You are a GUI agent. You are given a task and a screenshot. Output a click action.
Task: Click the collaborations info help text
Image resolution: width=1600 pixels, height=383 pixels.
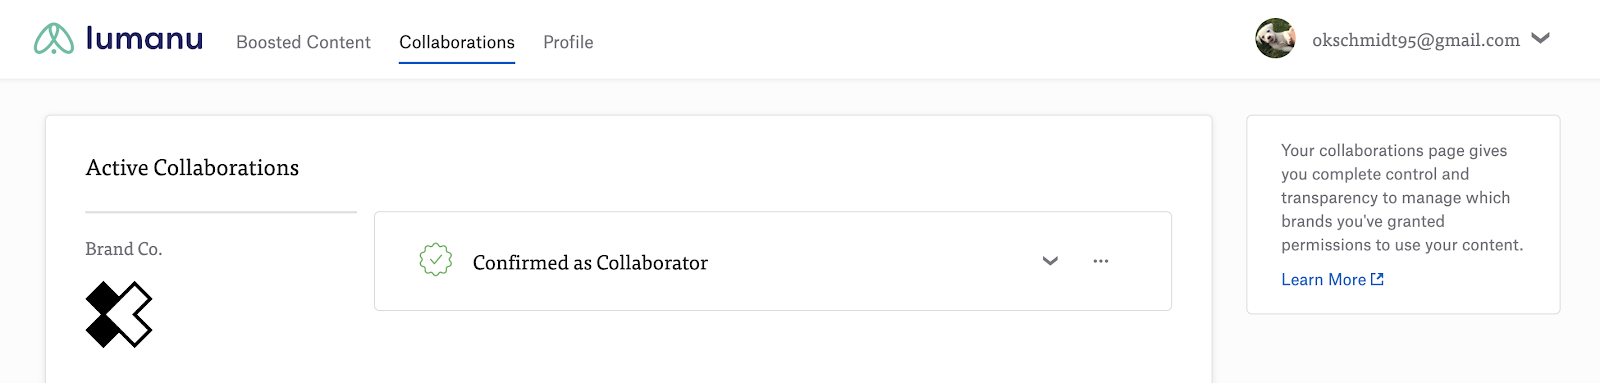1402,198
